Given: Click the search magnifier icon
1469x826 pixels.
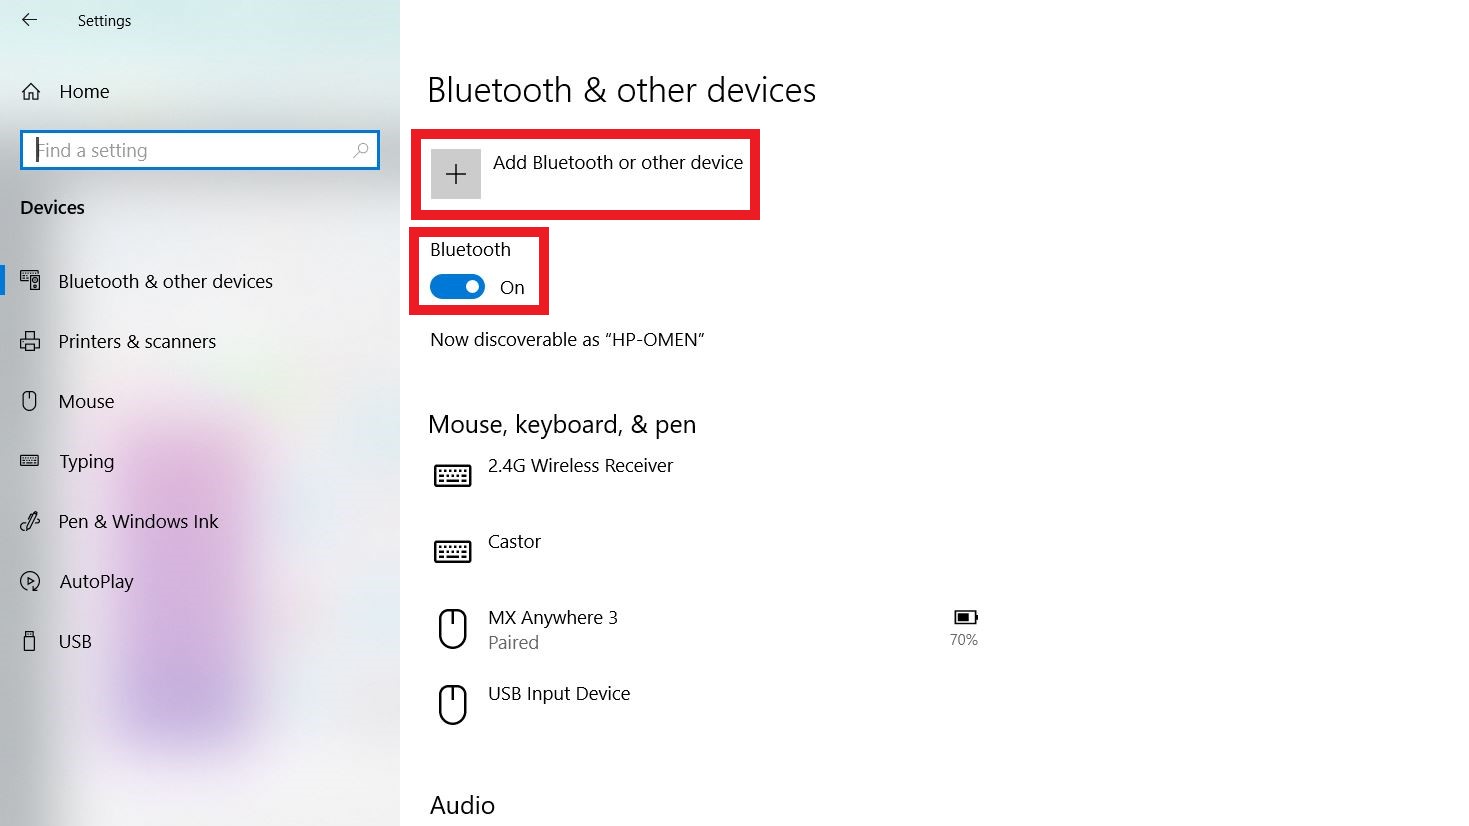Looking at the screenshot, I should (x=361, y=150).
